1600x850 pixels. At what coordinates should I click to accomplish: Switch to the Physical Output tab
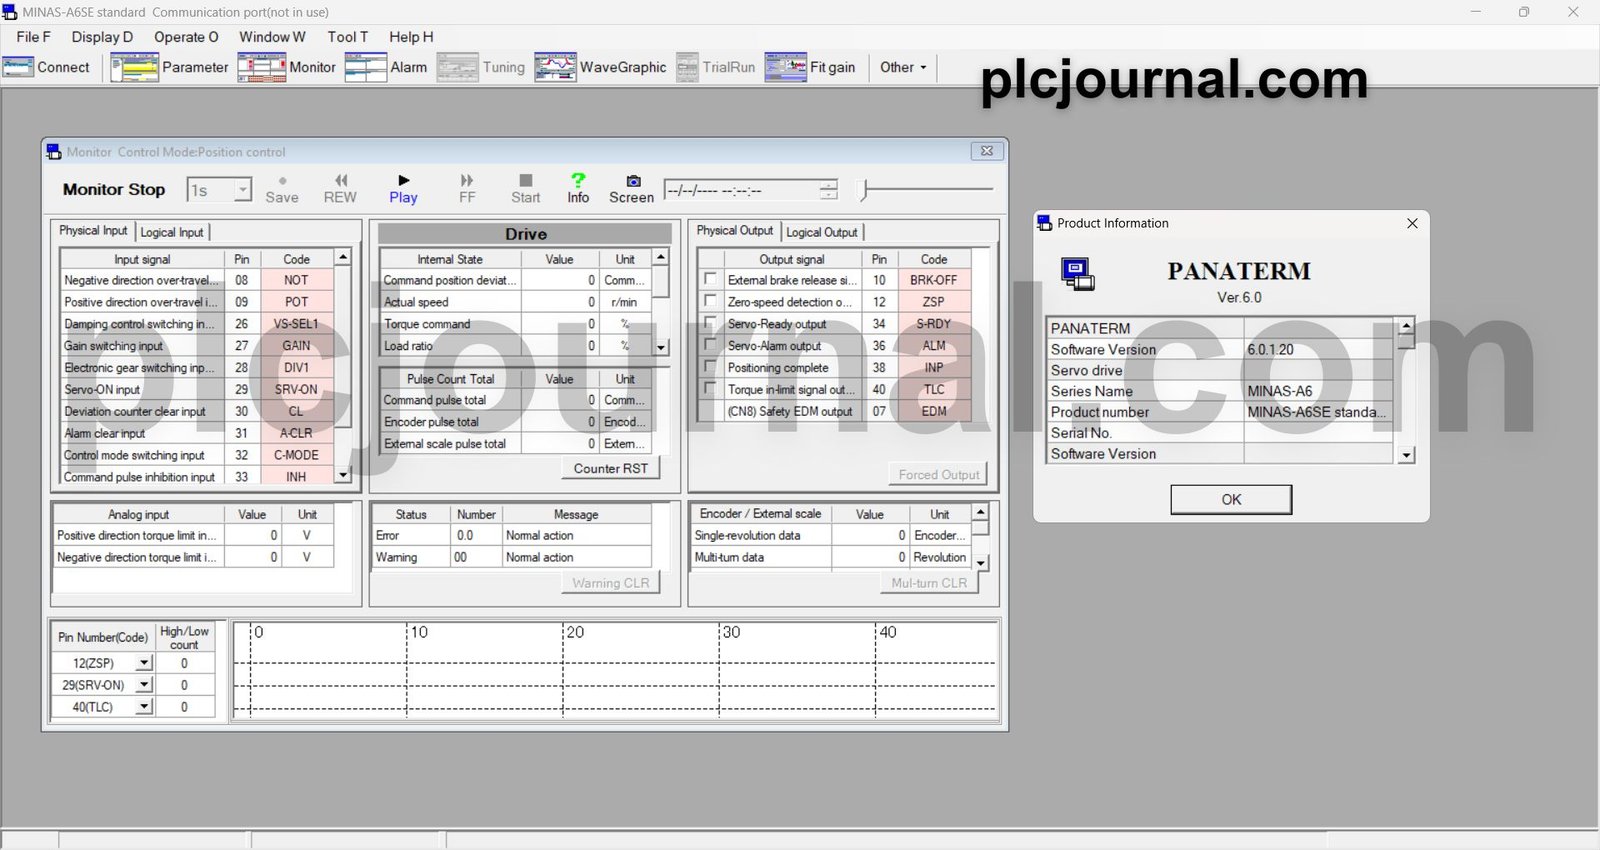pos(735,230)
